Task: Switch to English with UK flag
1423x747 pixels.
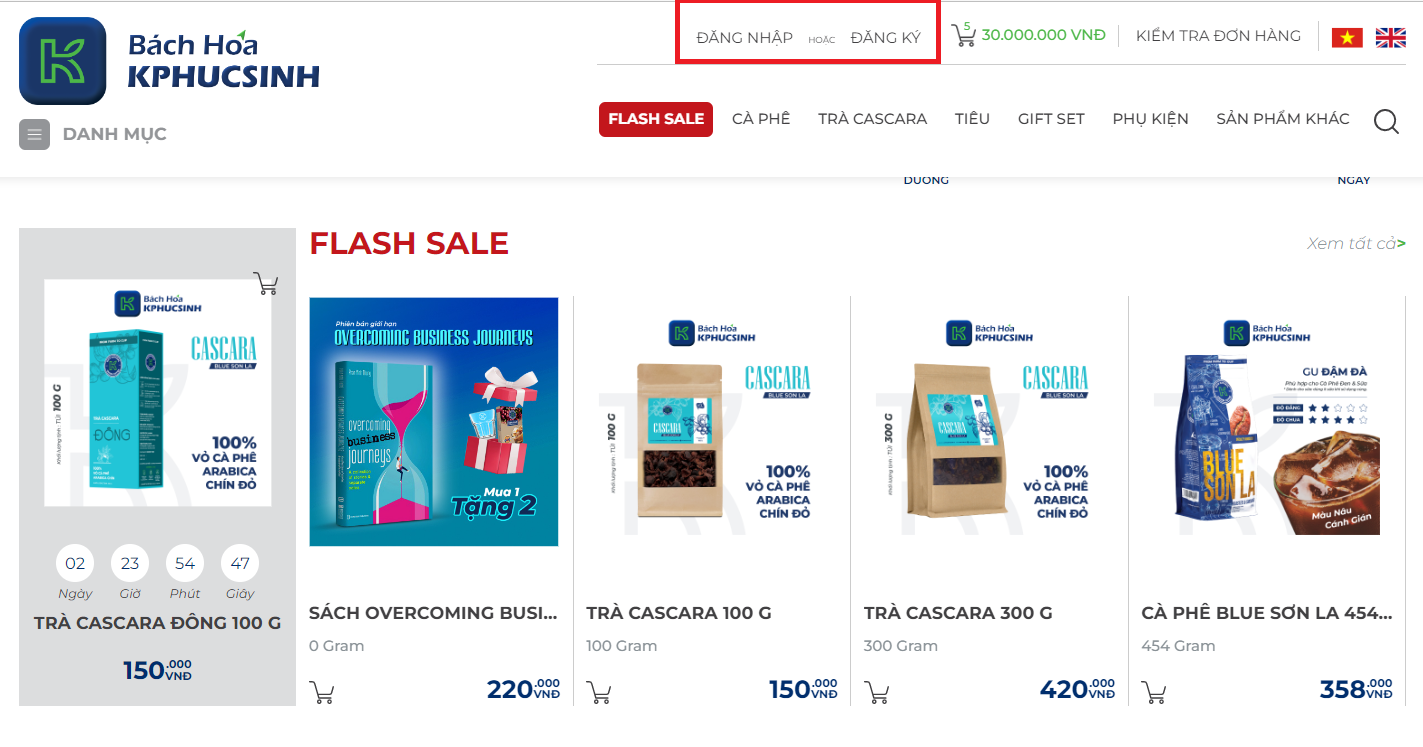Action: click(x=1390, y=37)
